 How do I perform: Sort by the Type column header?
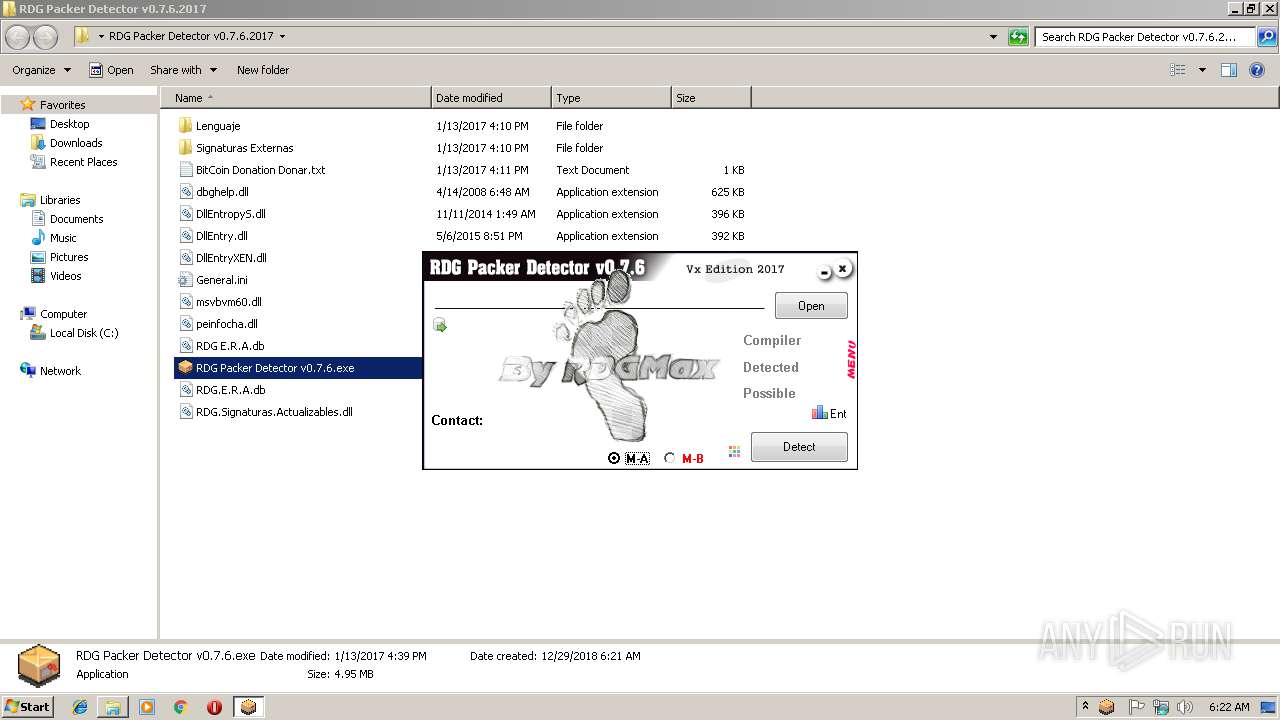(x=611, y=98)
